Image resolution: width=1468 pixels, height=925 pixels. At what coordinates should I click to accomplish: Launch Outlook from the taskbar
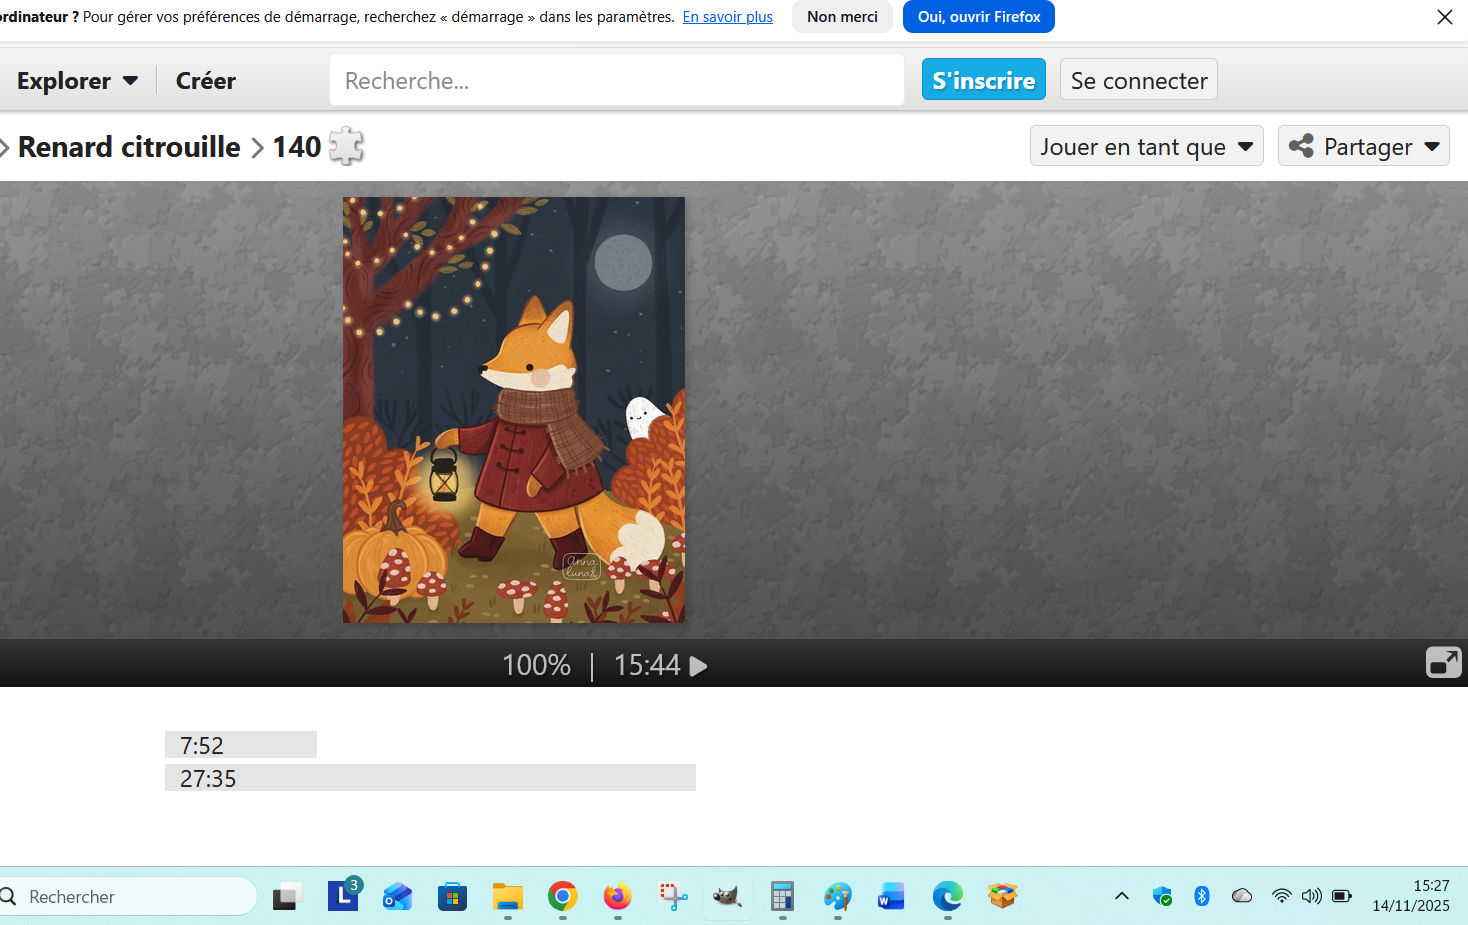[x=398, y=897]
